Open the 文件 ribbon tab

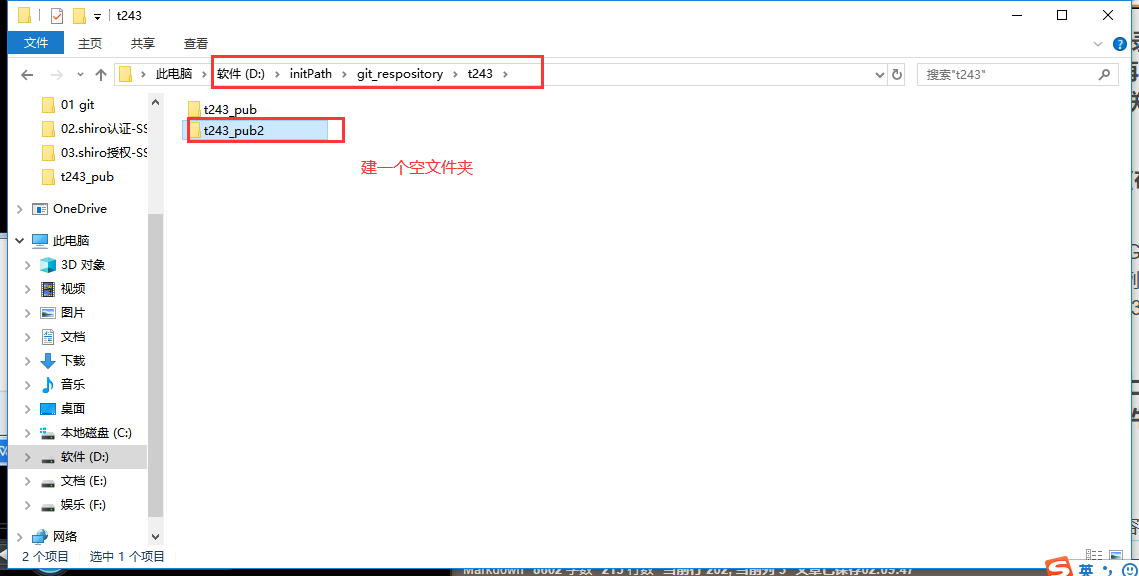tap(36, 44)
